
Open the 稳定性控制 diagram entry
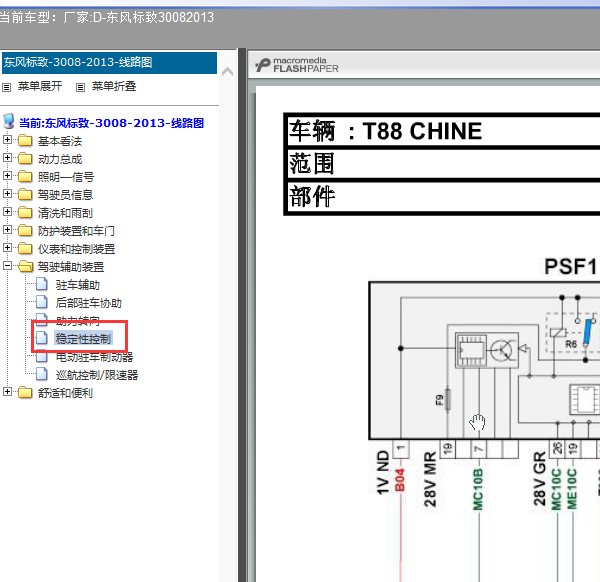[x=83, y=338]
